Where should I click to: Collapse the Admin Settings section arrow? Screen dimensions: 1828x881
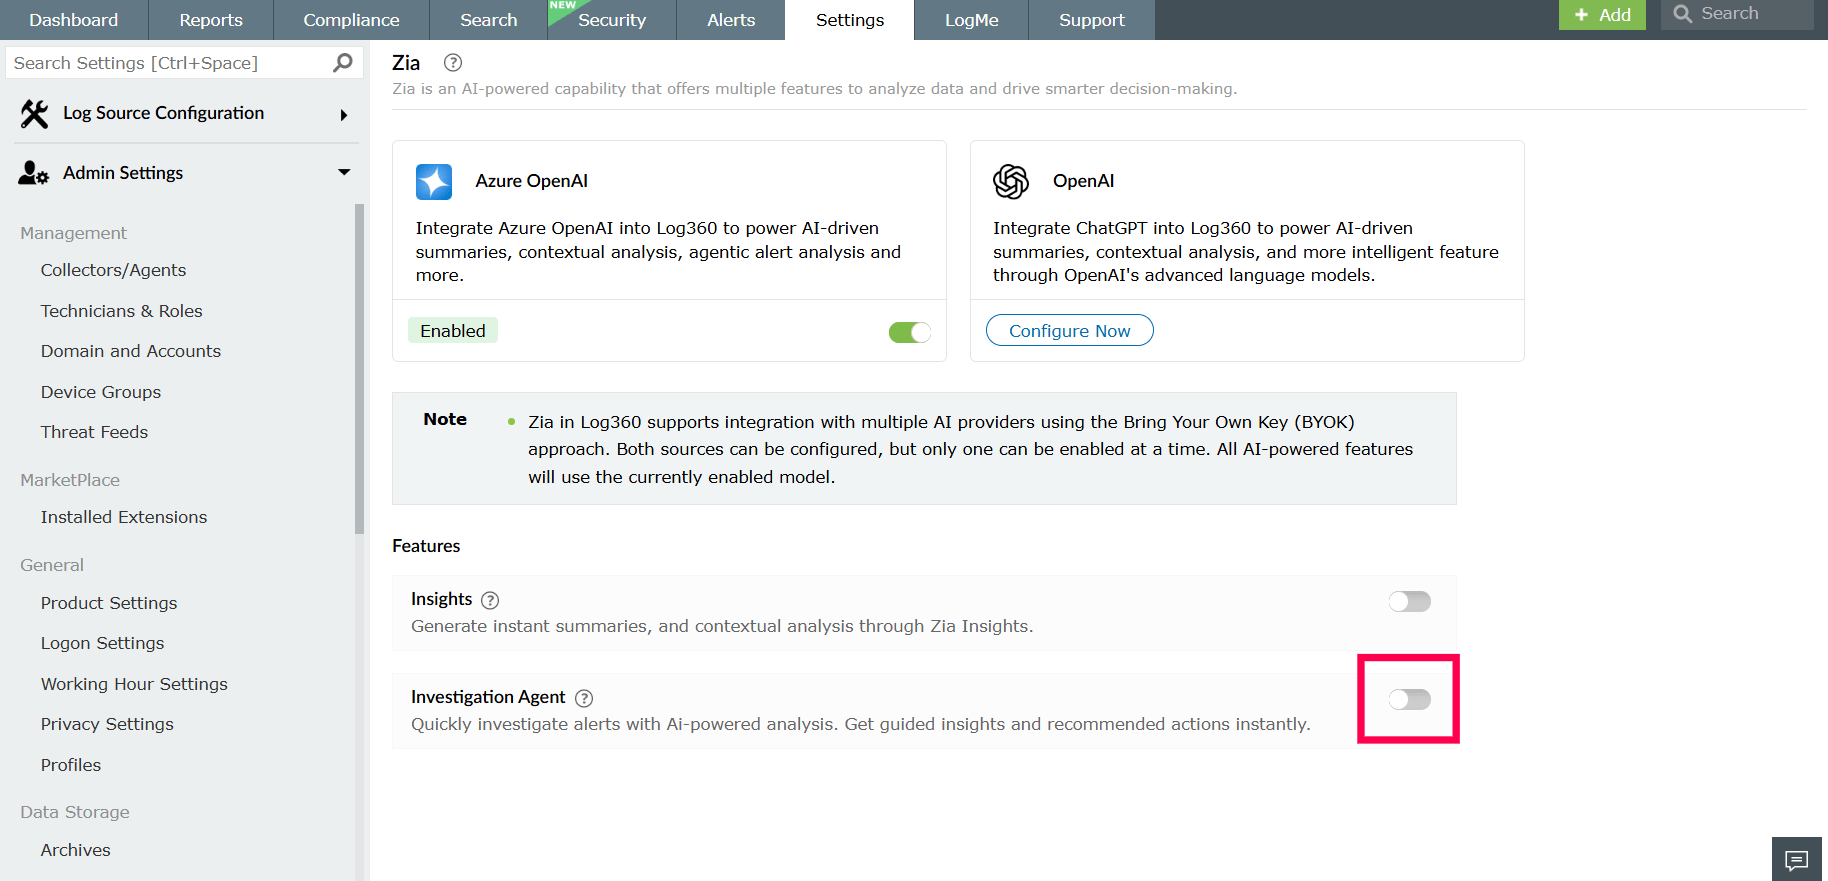tap(344, 172)
